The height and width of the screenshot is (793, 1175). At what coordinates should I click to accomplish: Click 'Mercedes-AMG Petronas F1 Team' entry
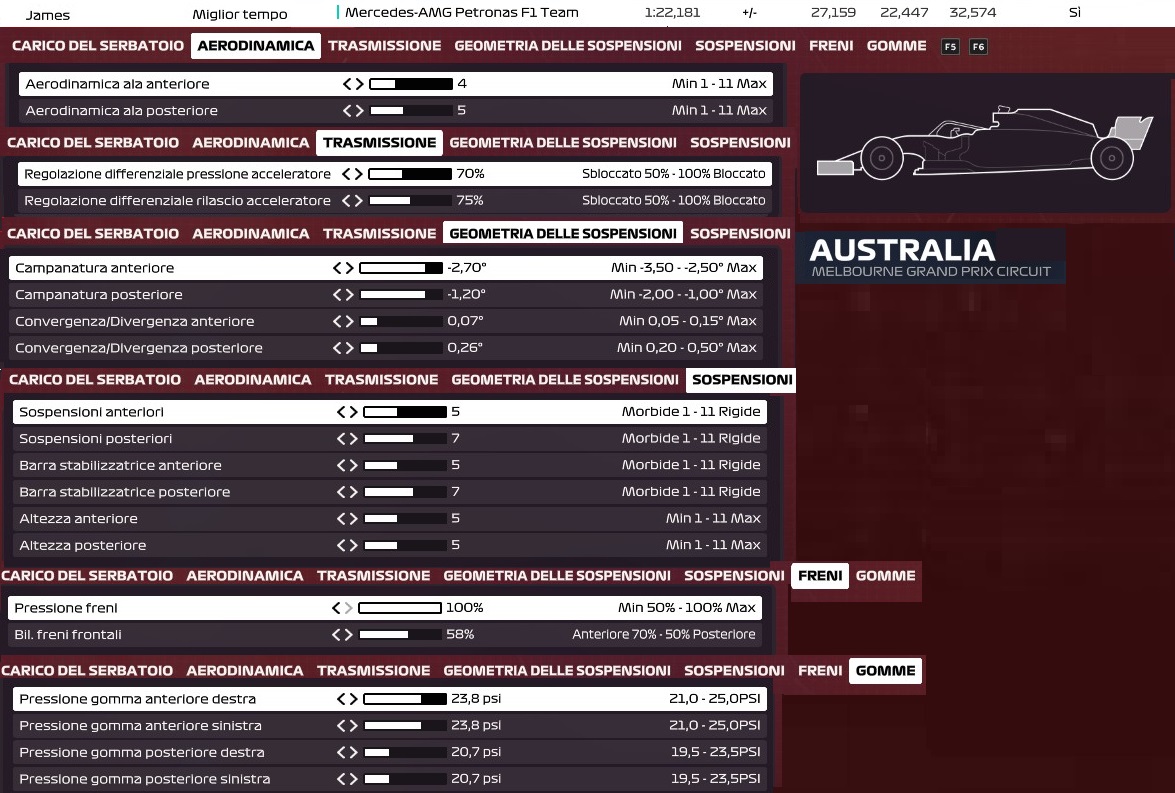(x=462, y=13)
